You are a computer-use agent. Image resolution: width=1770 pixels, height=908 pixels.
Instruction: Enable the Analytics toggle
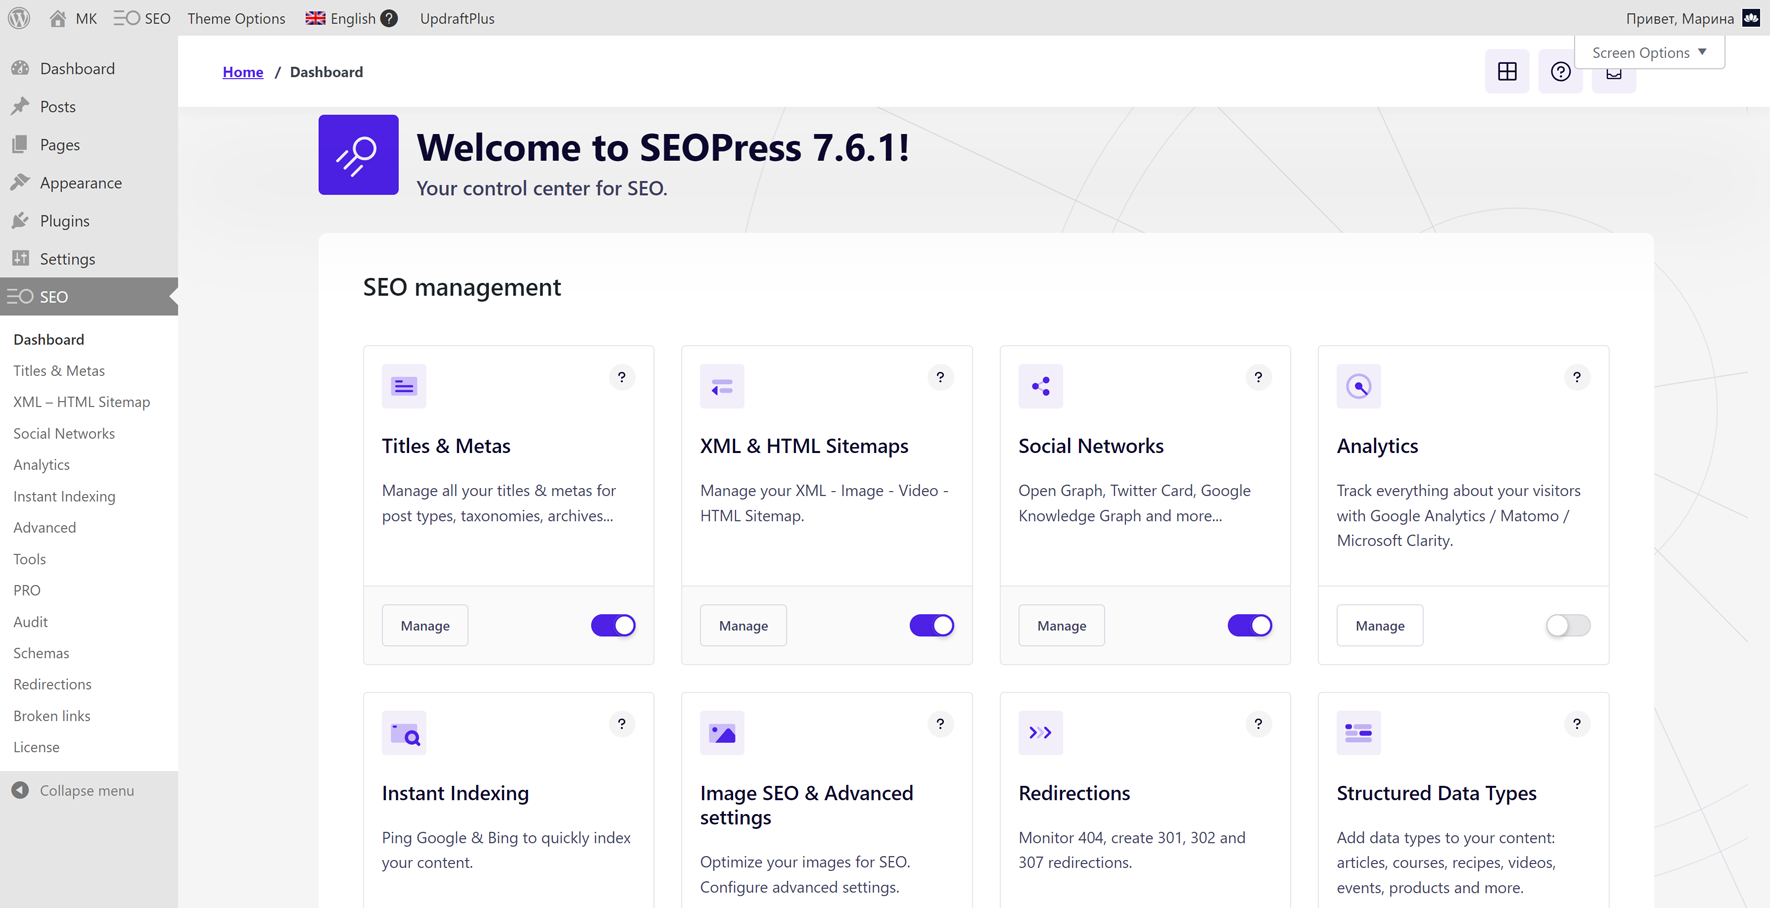(1568, 625)
